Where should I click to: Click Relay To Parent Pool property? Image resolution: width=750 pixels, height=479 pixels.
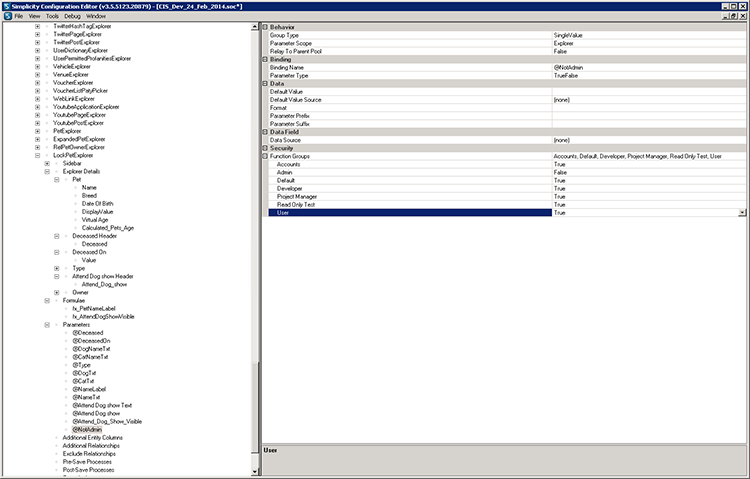[x=507, y=52]
